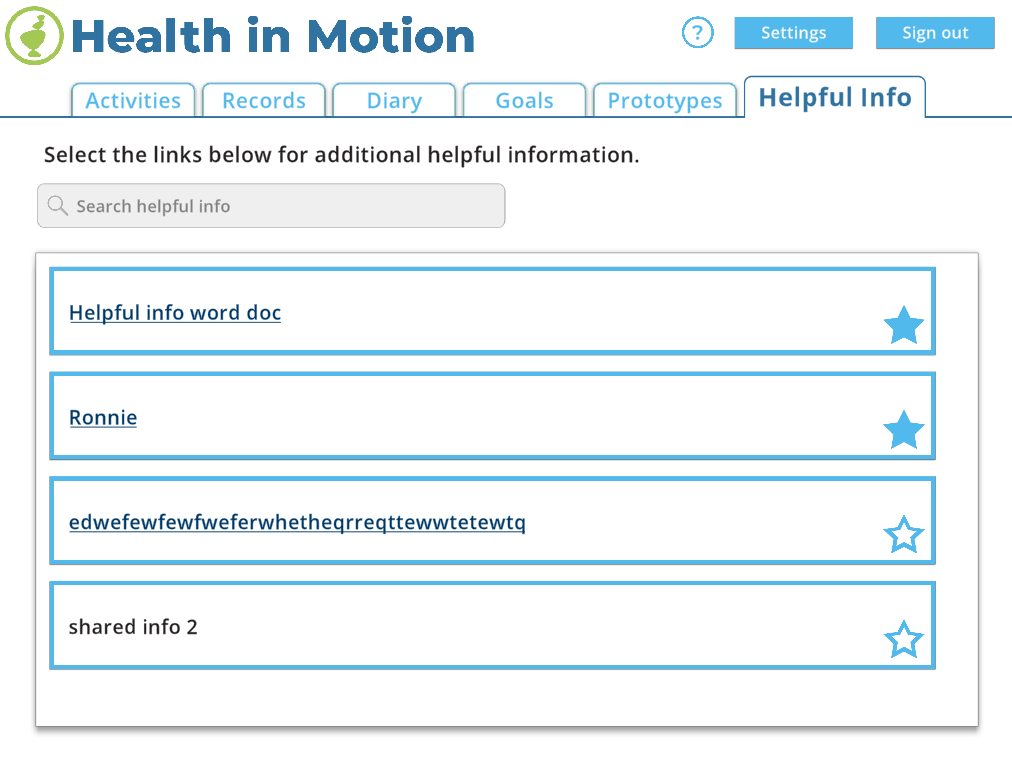Unfavorite the Helpful info word doc star

[903, 326]
